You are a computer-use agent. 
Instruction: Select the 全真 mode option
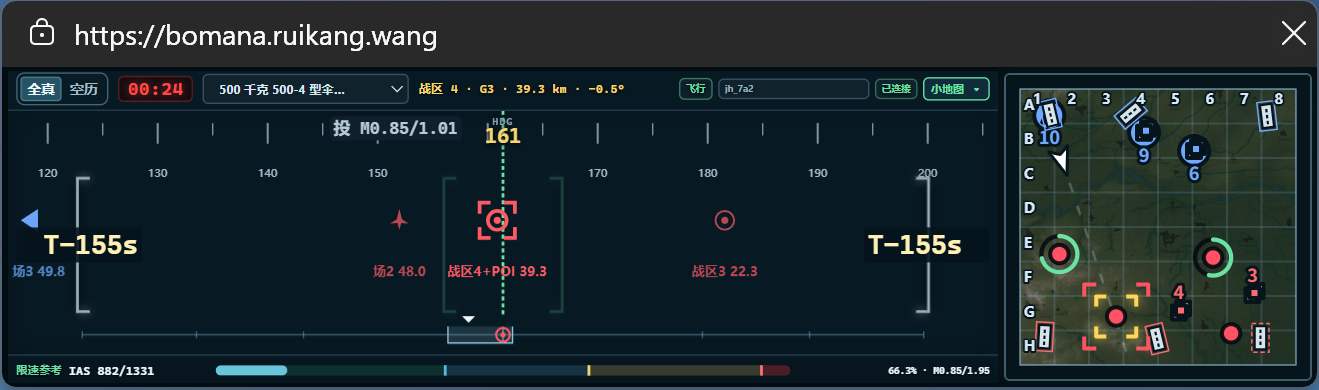(x=41, y=89)
